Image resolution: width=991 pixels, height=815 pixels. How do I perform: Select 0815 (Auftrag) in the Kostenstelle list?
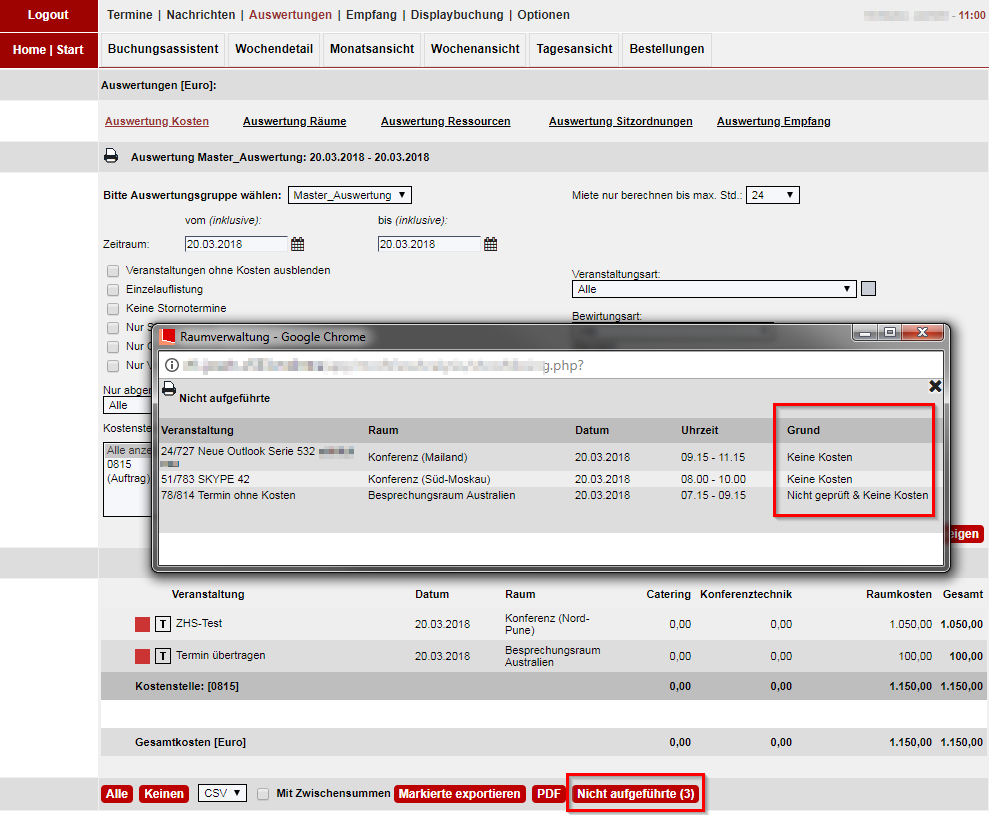pos(129,471)
